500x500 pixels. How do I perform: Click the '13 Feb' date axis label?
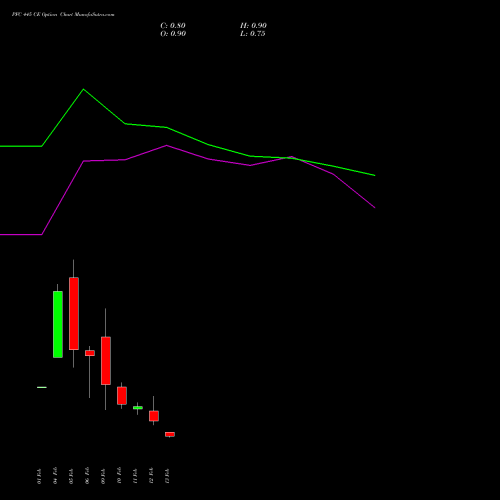tap(167, 476)
